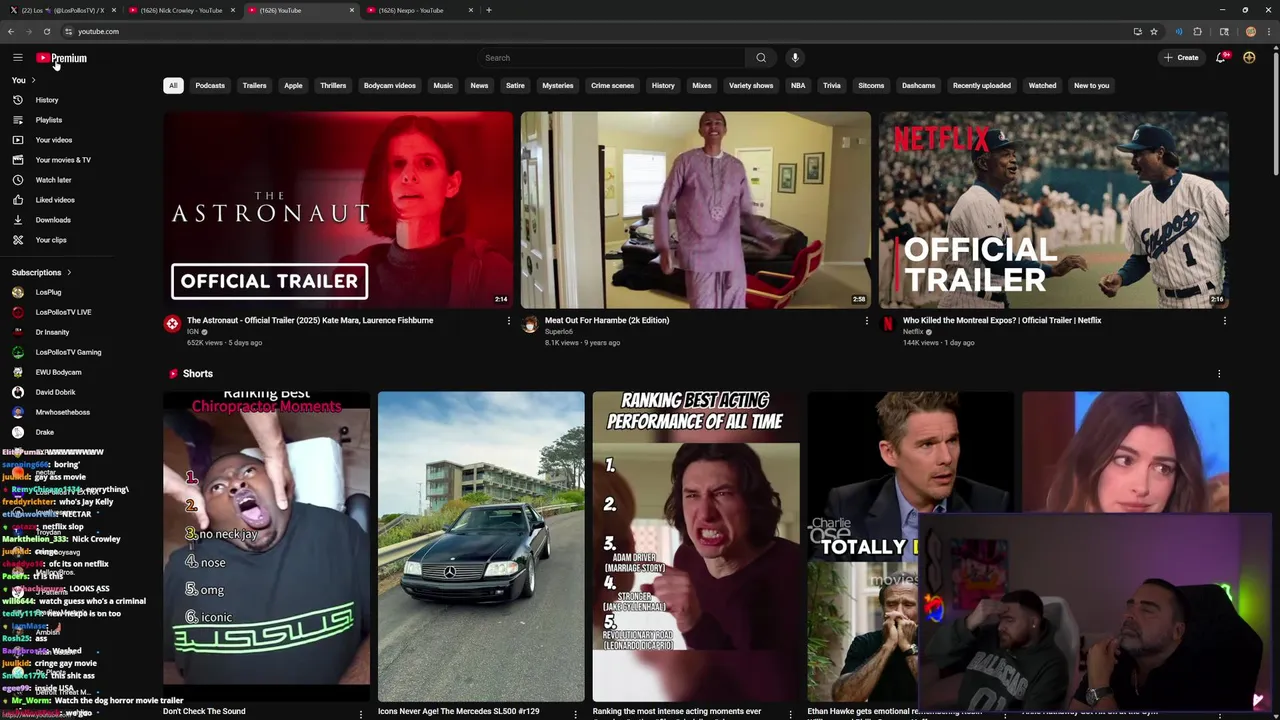Click the Create button
Screen dimensions: 1280x720
coord(1181,58)
